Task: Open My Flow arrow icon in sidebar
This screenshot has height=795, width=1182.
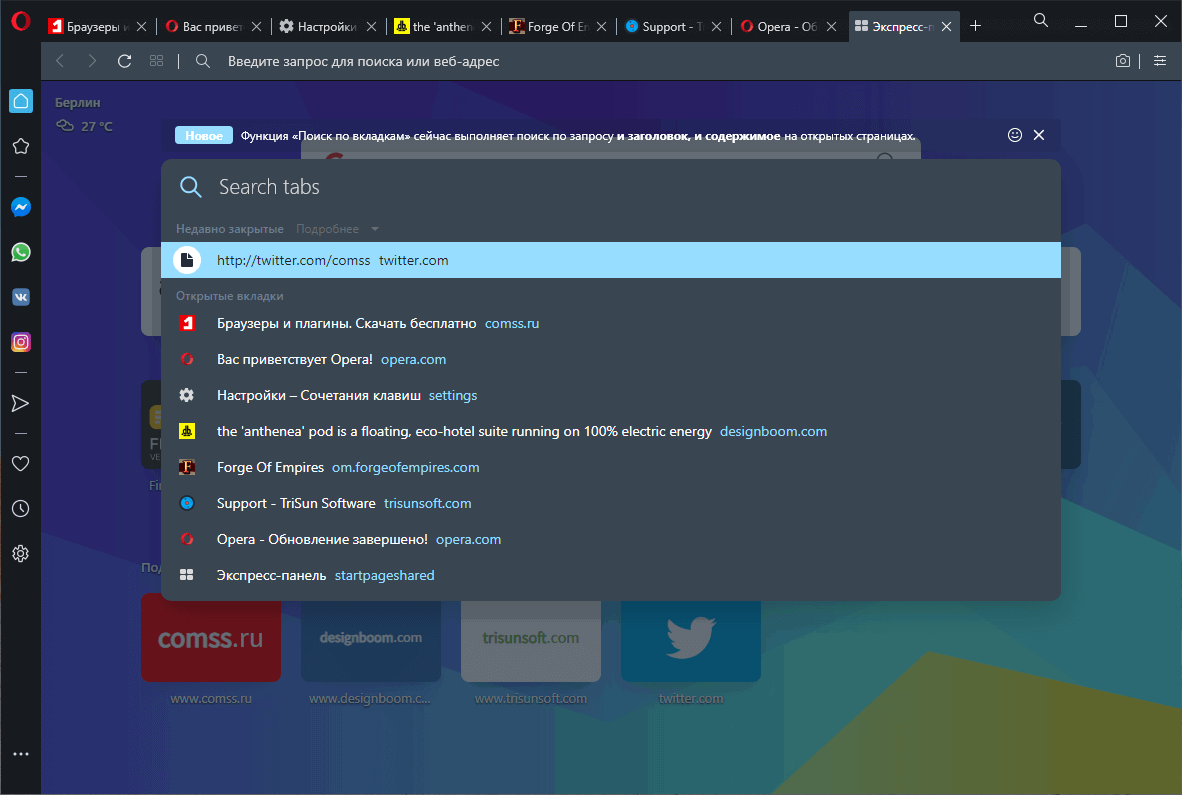Action: (x=21, y=403)
